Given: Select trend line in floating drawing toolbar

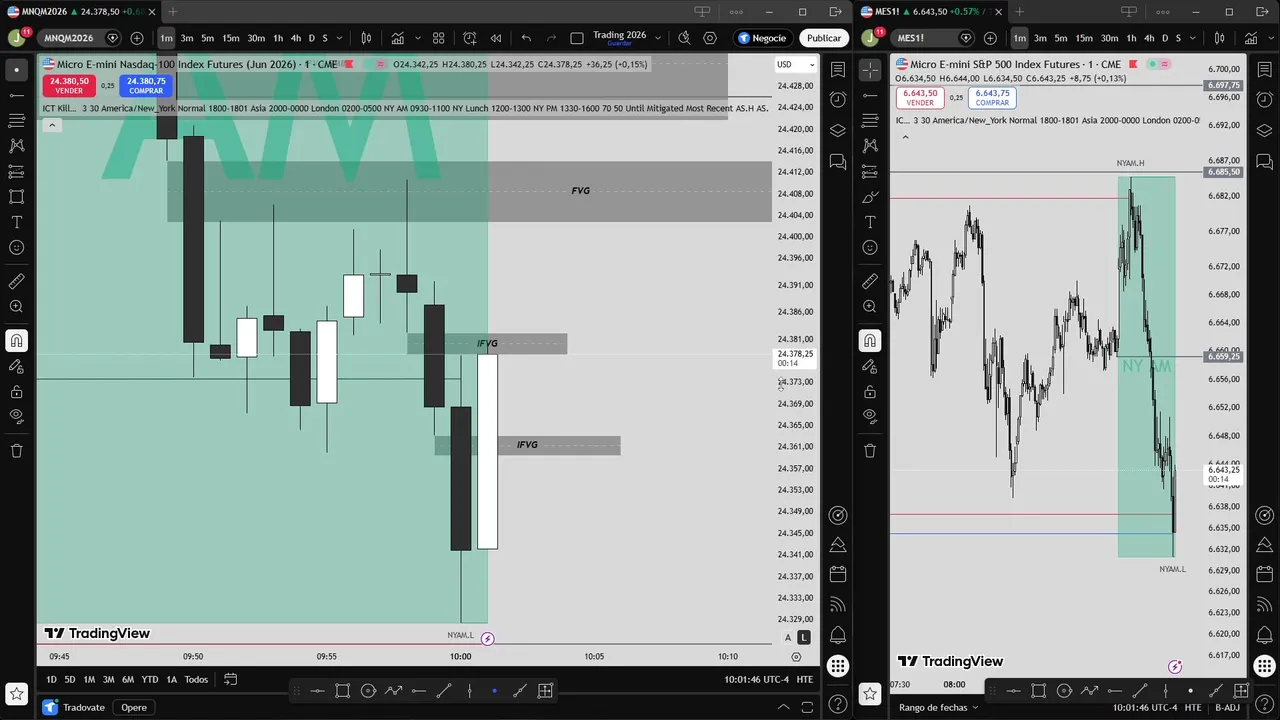Looking at the screenshot, I should [x=444, y=690].
